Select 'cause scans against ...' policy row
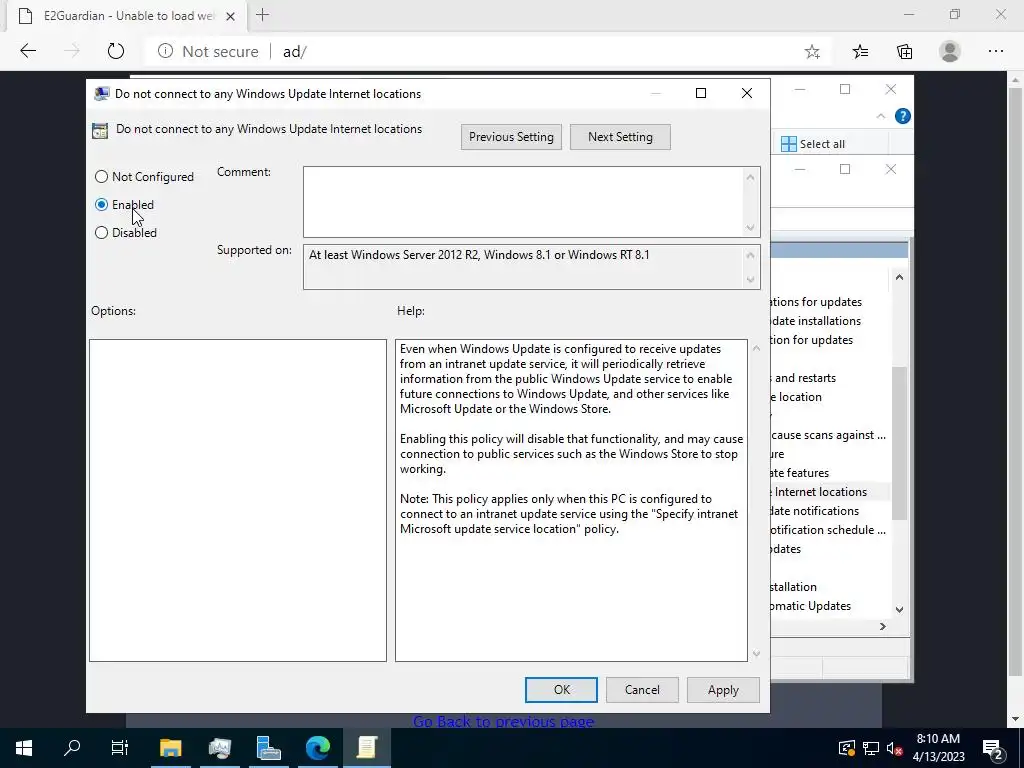Image resolution: width=1024 pixels, height=768 pixels. point(829,435)
